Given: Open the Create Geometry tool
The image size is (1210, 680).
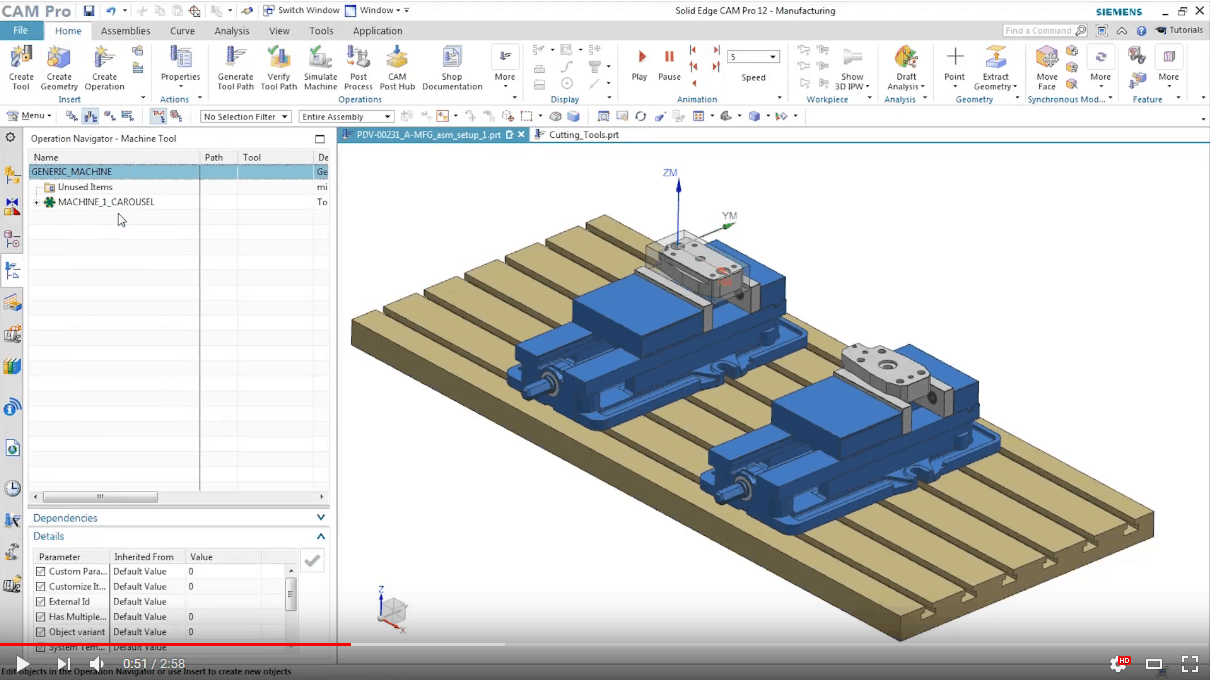Looking at the screenshot, I should (58, 67).
